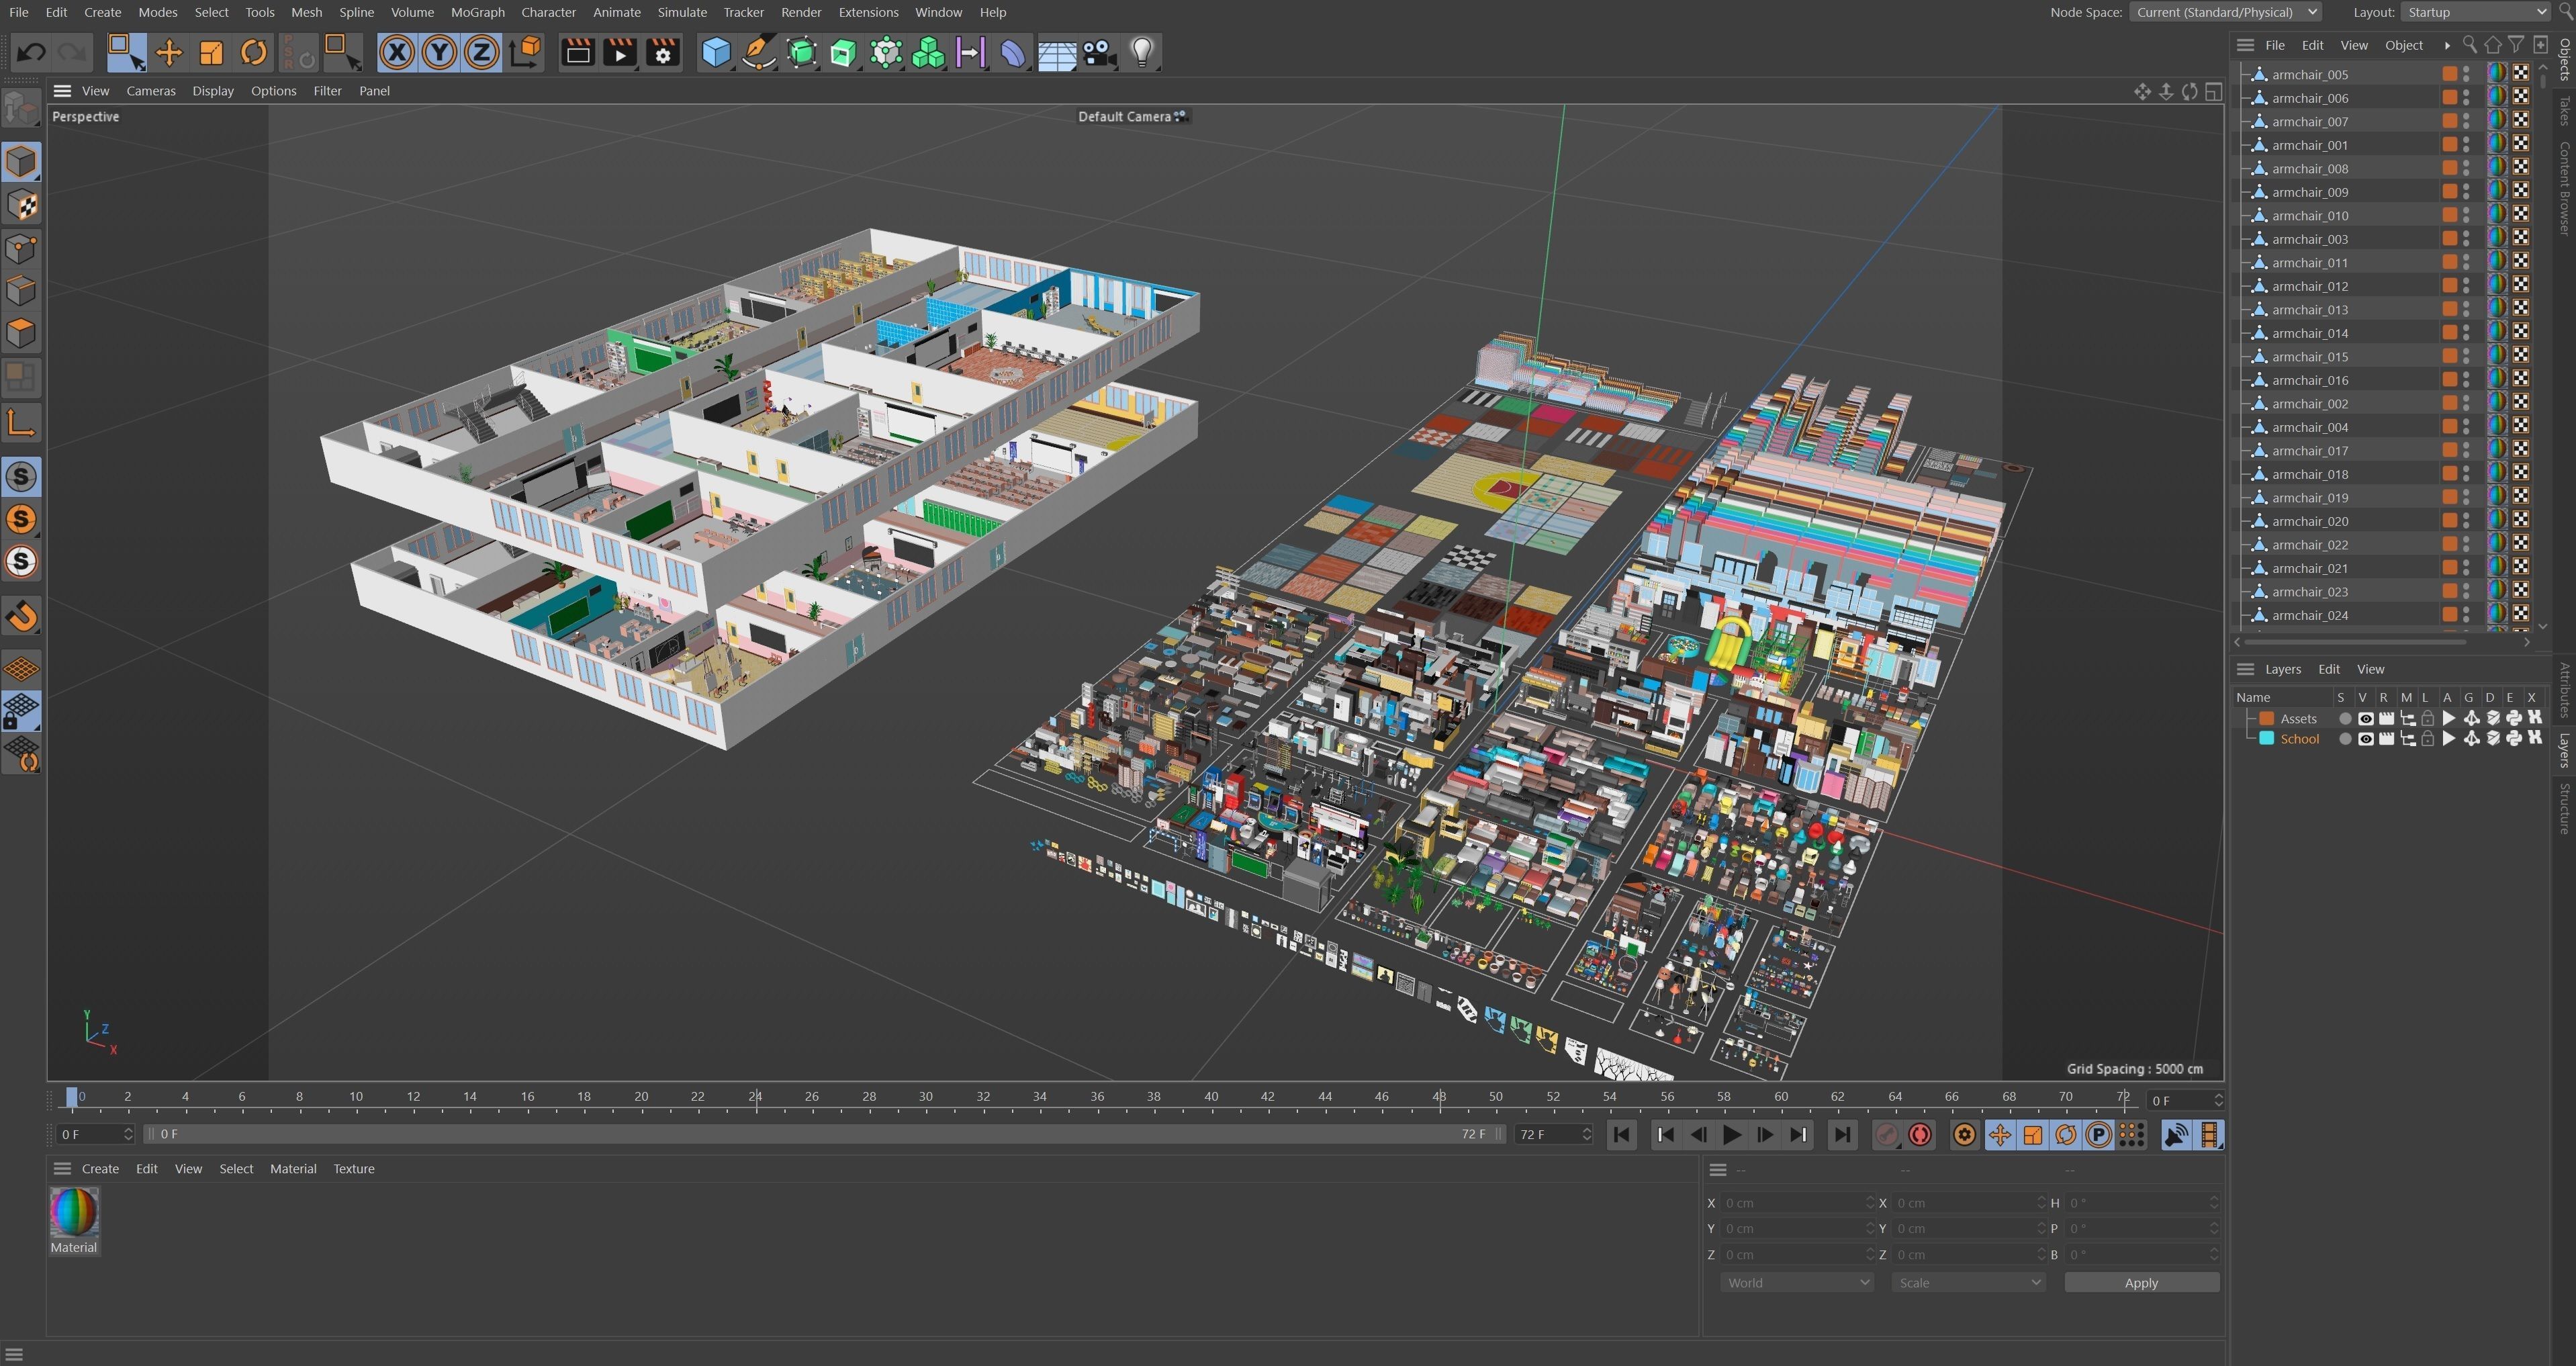
Task: Activate the Move tool in top toolbar
Action: [169, 52]
